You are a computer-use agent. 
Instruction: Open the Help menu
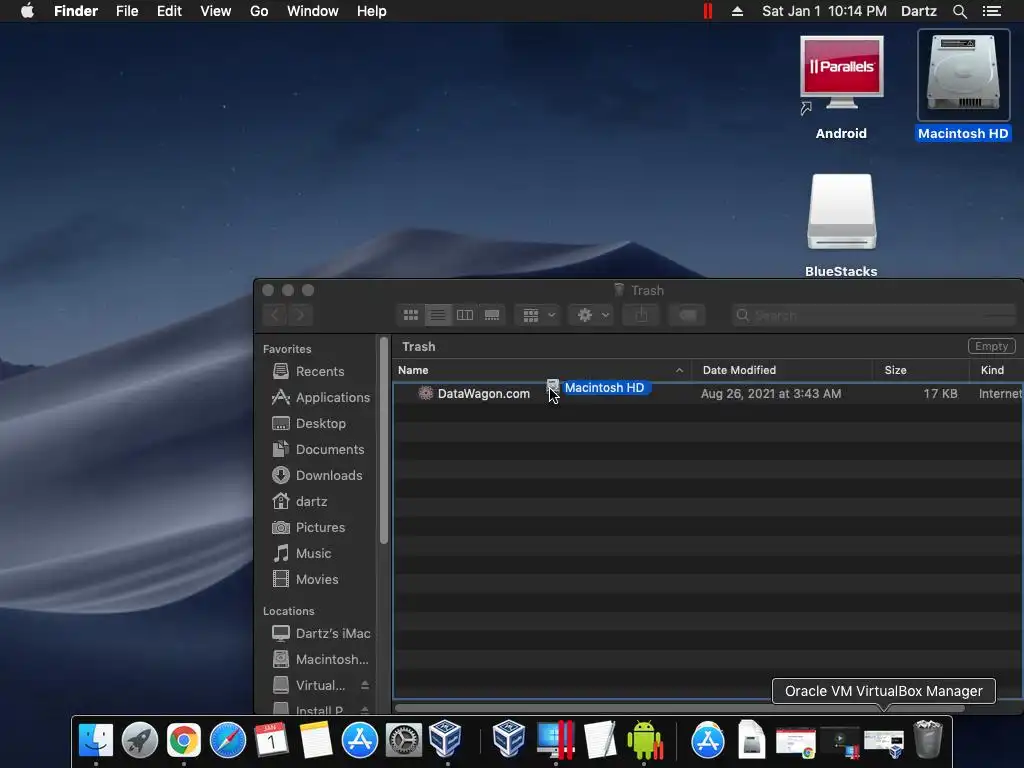pyautogui.click(x=372, y=11)
